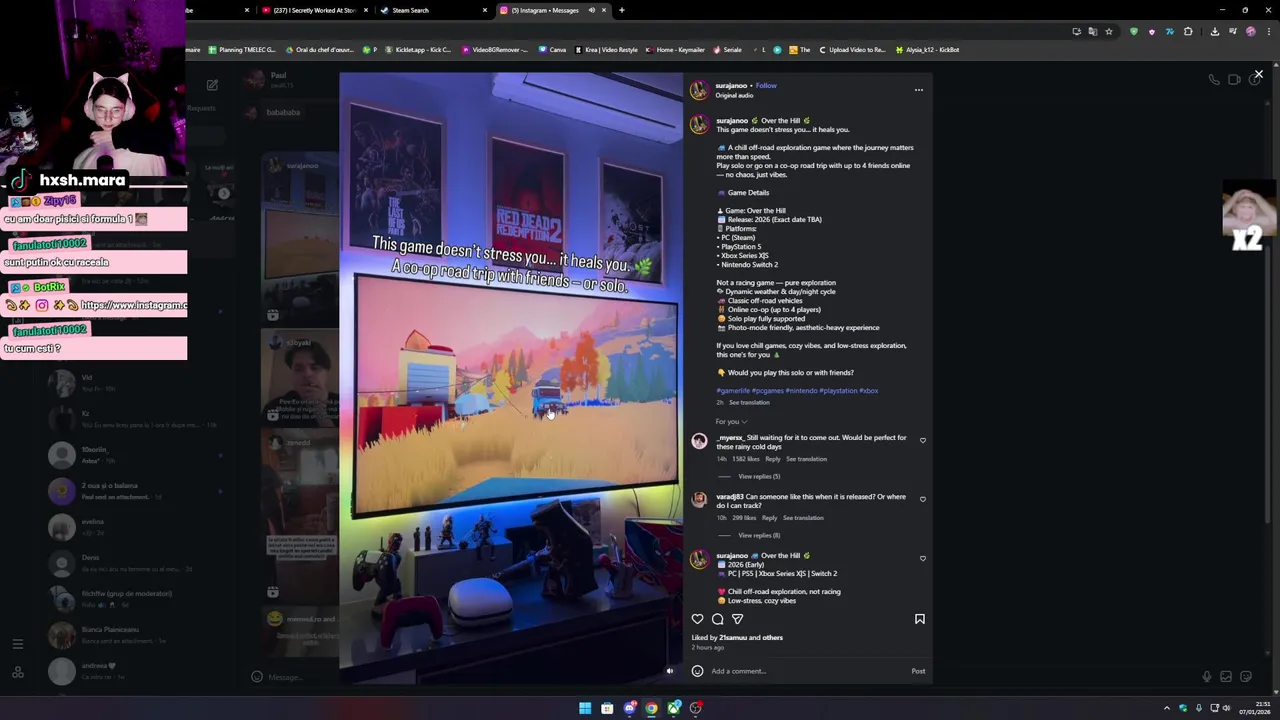The image size is (1280, 720).
Task: Start audio call phone icon
Action: [1214, 80]
